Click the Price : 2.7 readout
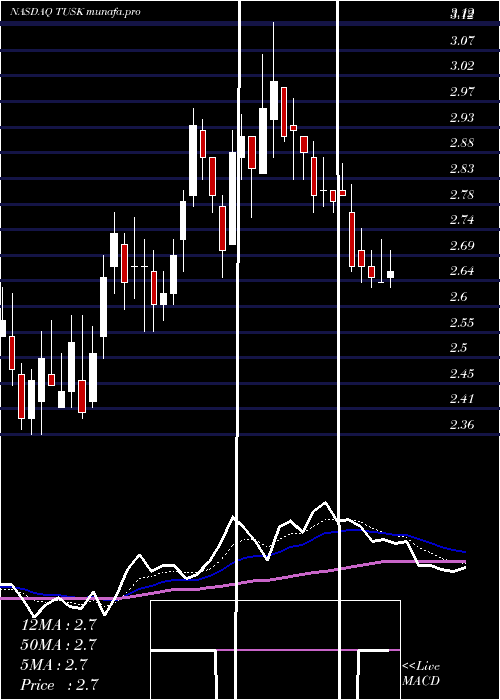500x700 pixels. [x=60, y=685]
